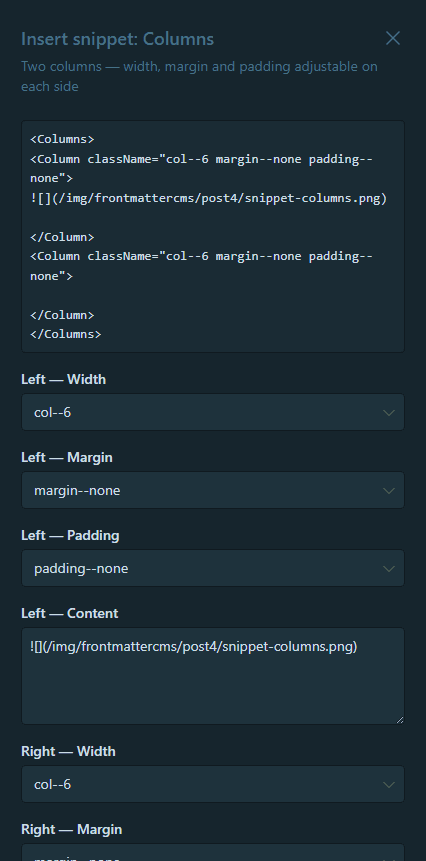Screen dimensions: 426x861
Task: Open the partially visible Right Margin dropdown
Action: tap(213, 853)
